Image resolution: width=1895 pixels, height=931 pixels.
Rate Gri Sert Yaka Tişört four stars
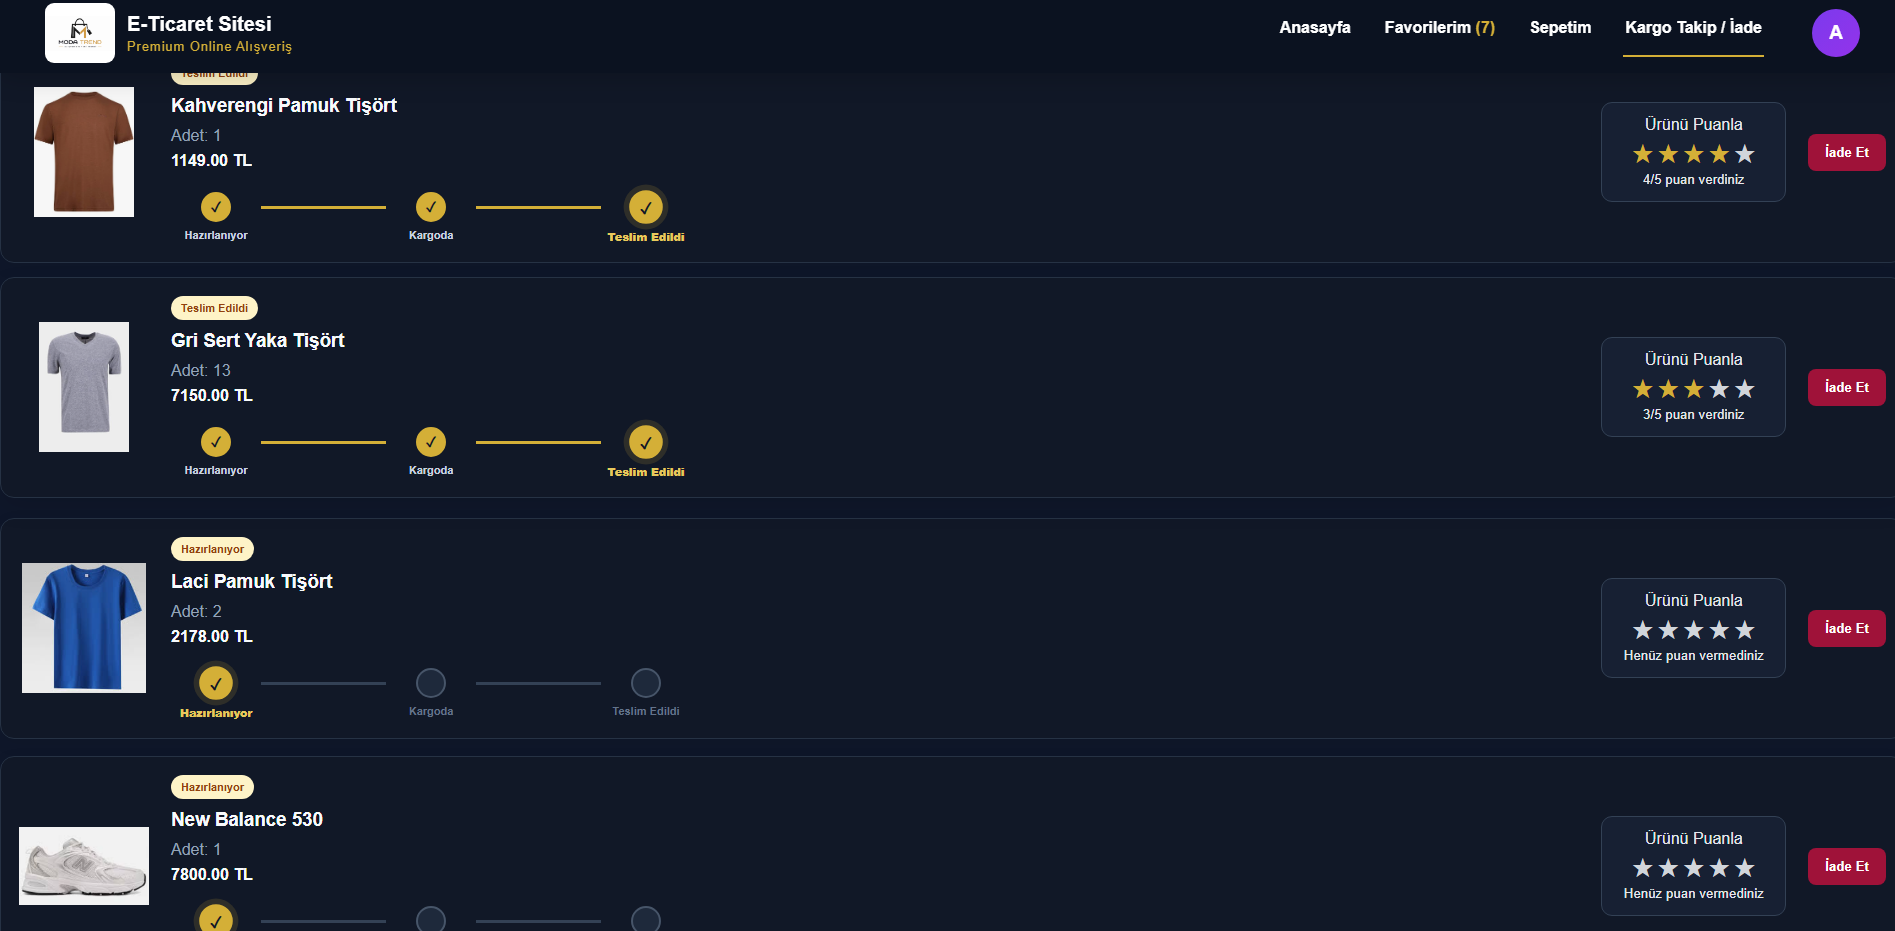(1719, 389)
